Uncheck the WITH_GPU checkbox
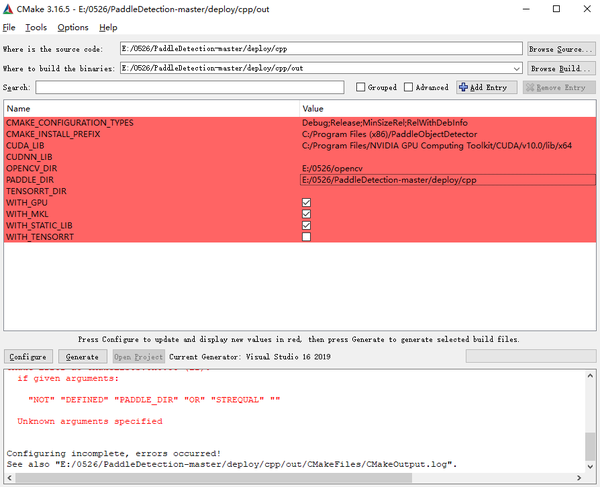Image resolution: width=600 pixels, height=487 pixels. pos(306,202)
